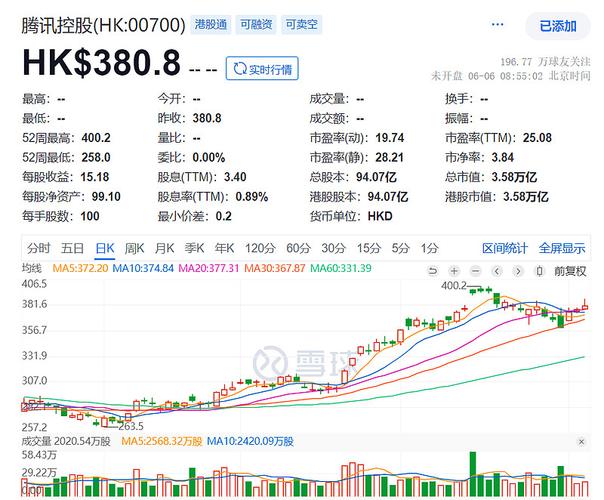Switch to 分时 chart tab

[39, 248]
